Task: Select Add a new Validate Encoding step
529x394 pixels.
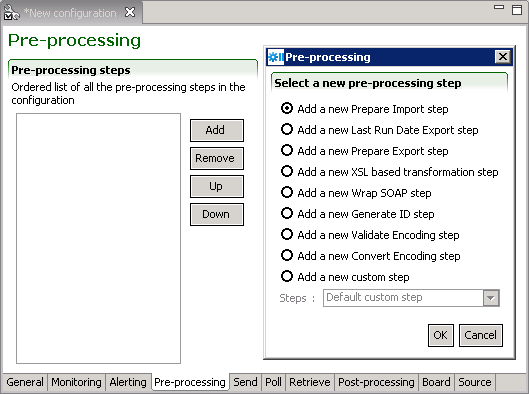Action: (370, 234)
